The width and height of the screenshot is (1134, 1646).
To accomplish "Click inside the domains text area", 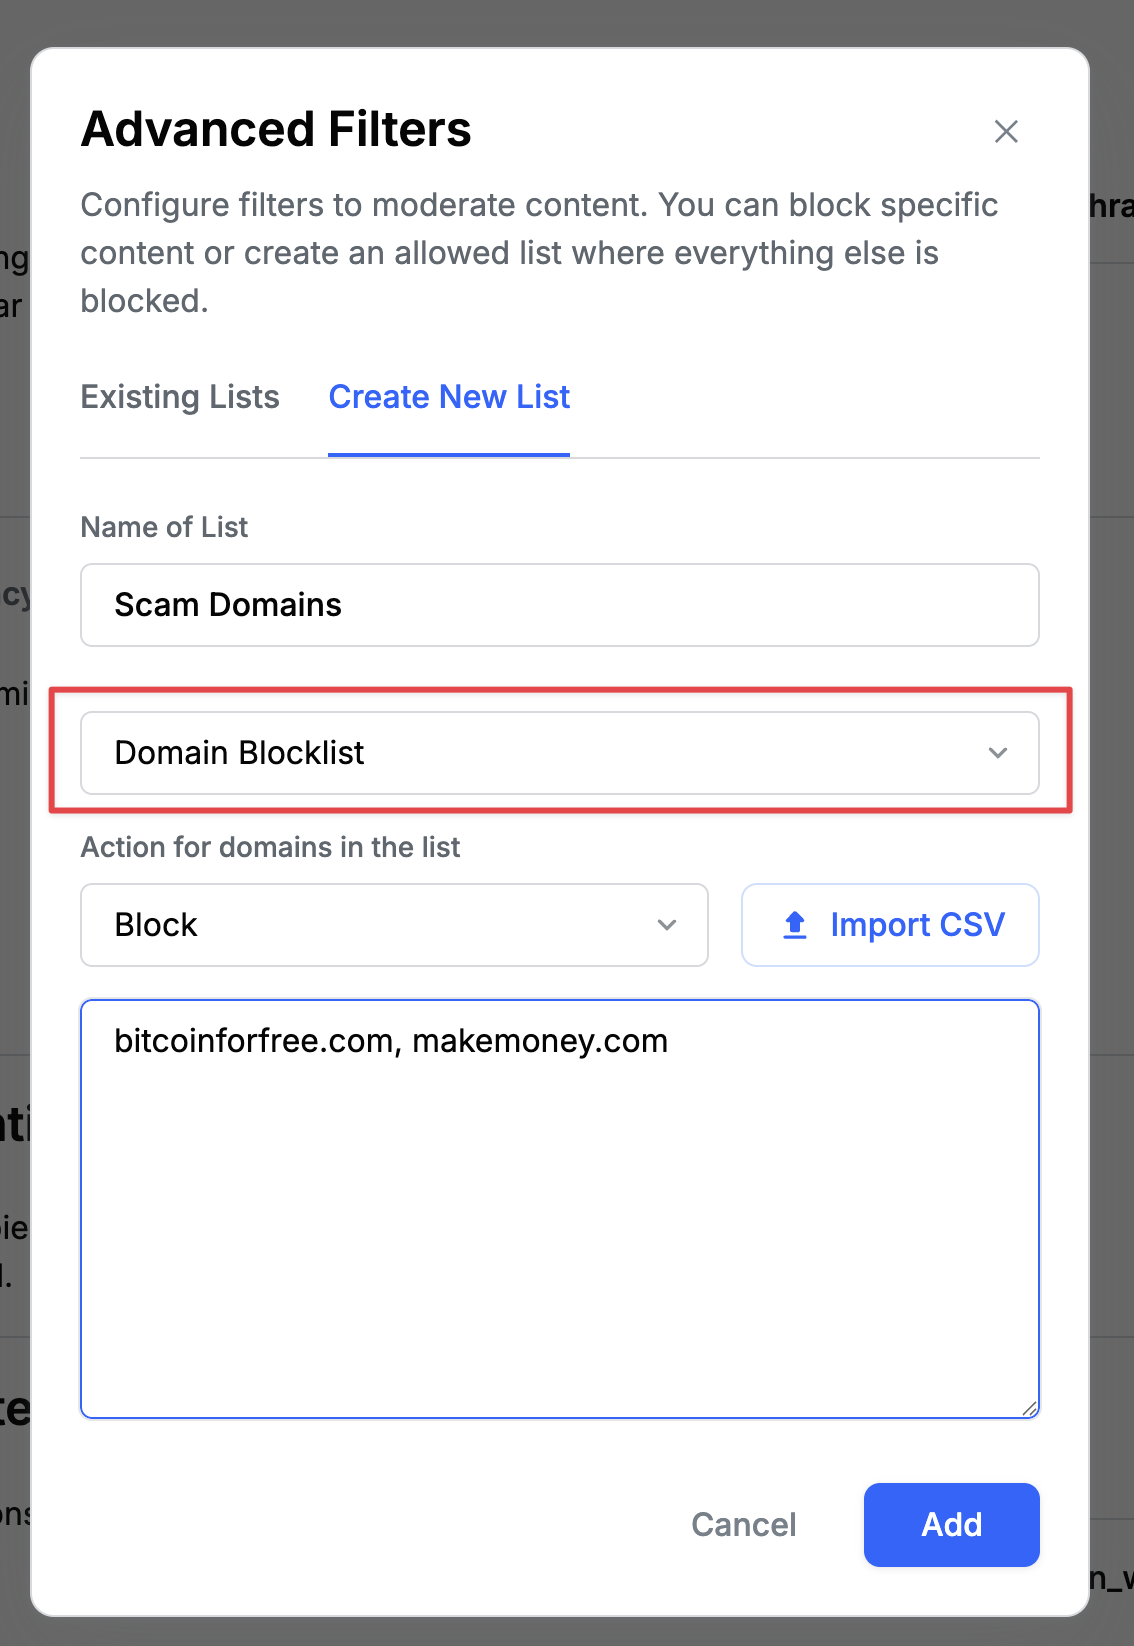I will coord(560,1200).
